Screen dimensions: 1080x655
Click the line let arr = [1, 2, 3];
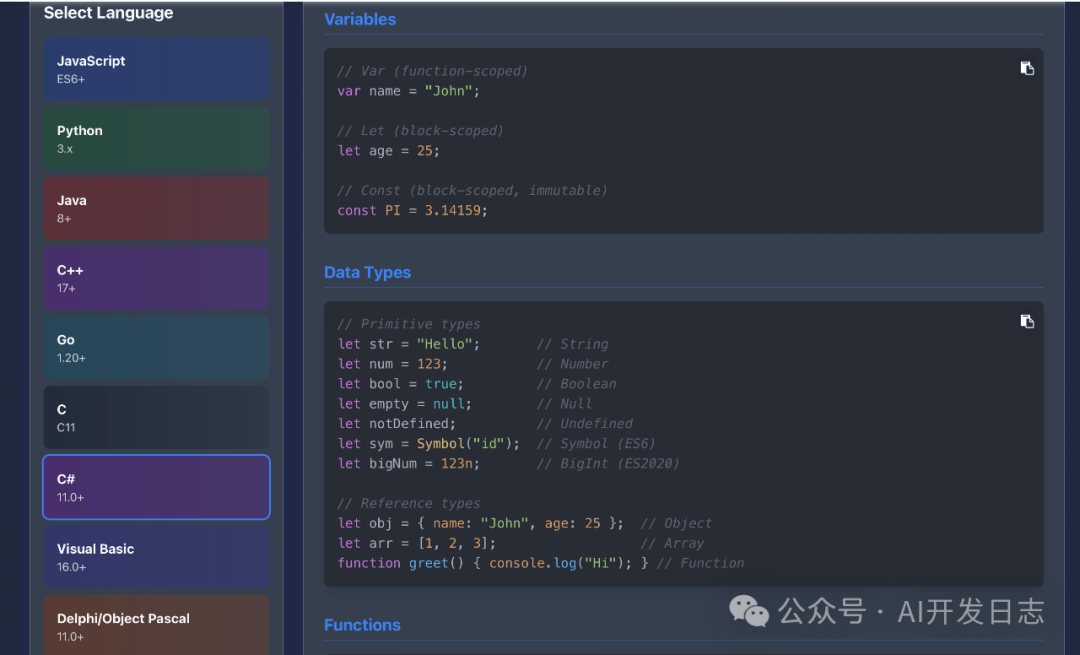pos(417,543)
